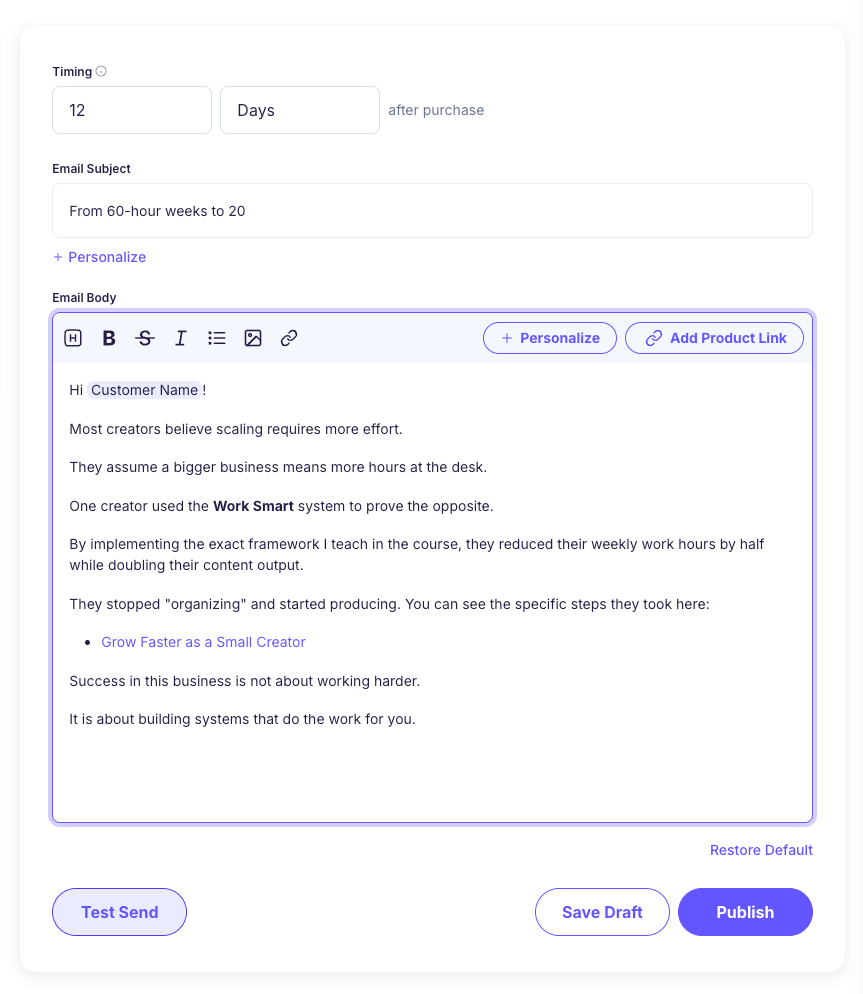Select the Customer Name merge tag

(x=145, y=389)
